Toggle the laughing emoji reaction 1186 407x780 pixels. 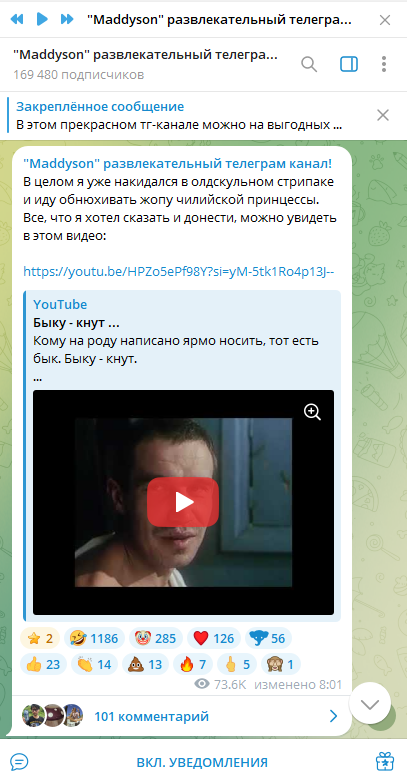tap(94, 638)
